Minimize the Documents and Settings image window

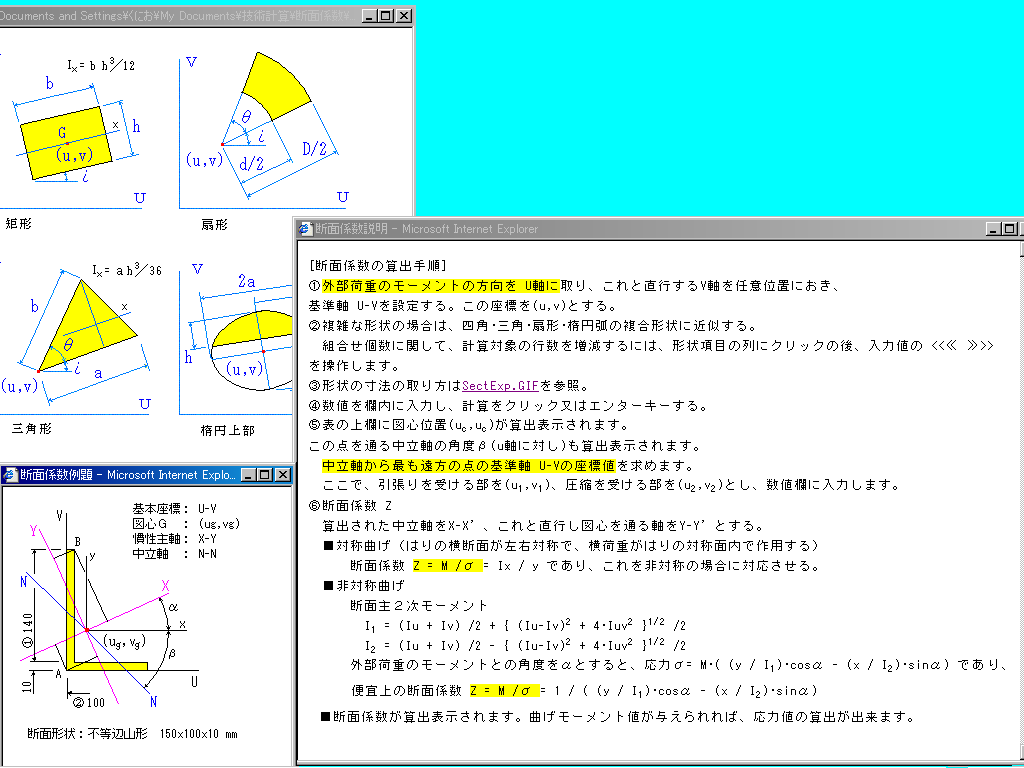(368, 16)
